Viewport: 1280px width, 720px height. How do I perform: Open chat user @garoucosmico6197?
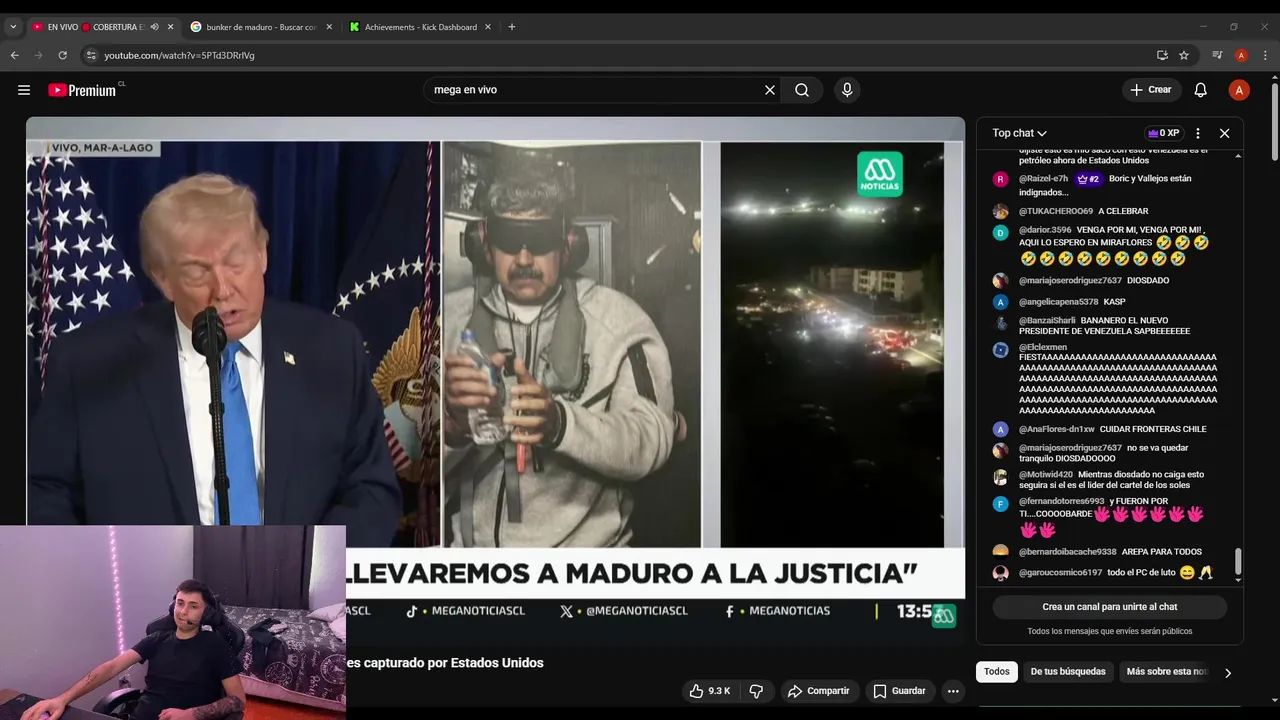pyautogui.click(x=1060, y=573)
